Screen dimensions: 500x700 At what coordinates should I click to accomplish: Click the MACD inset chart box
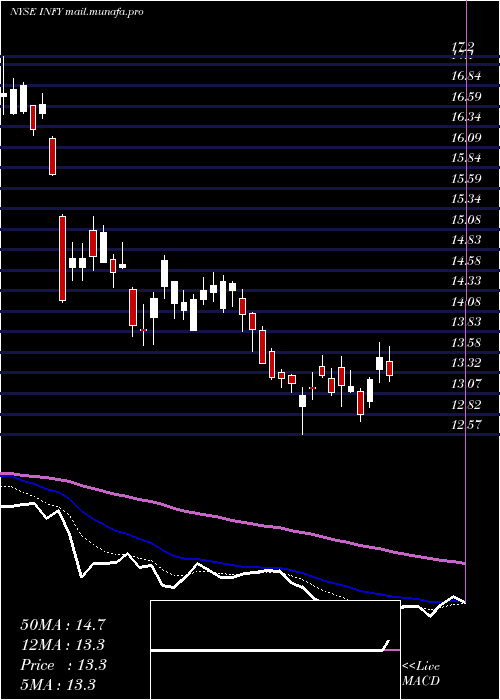coord(275,650)
